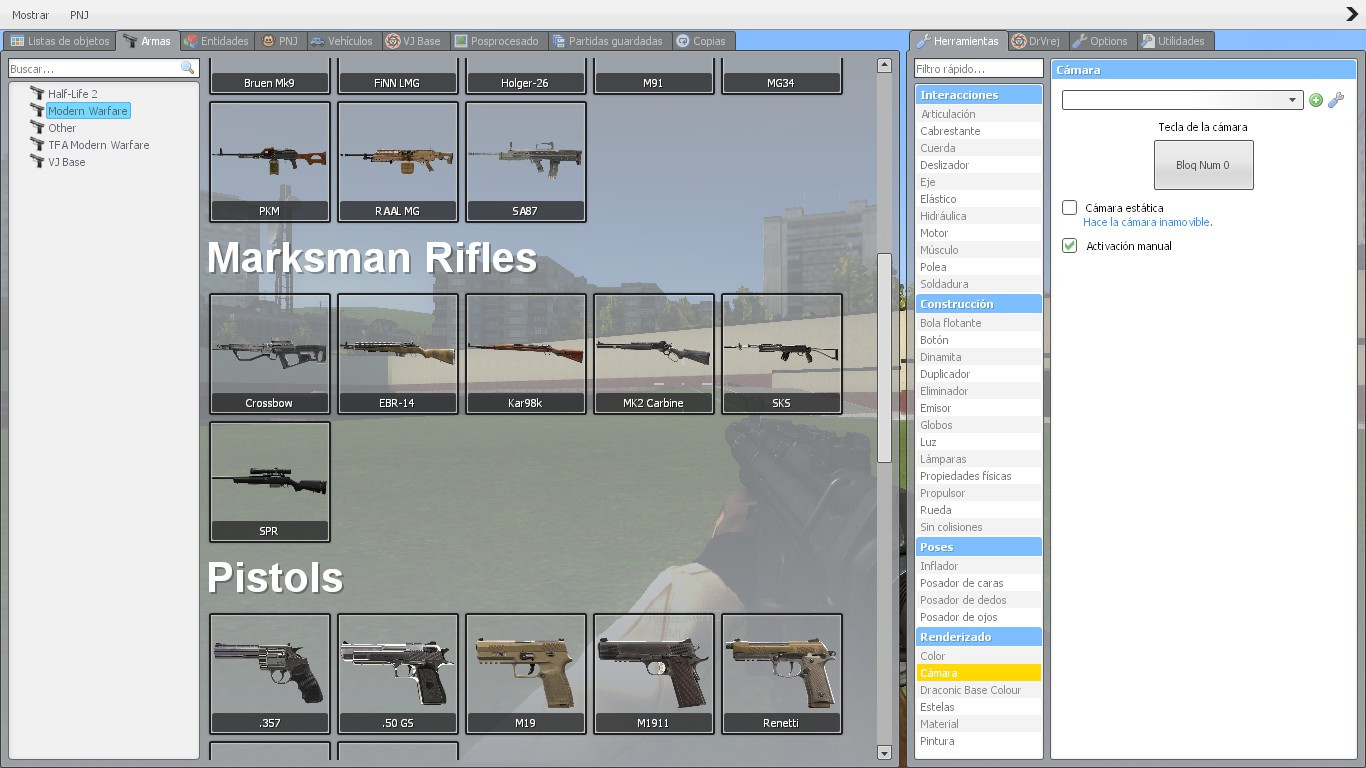The image size is (1366, 768).
Task: Open the Utilidades tab
Action: coord(1174,41)
